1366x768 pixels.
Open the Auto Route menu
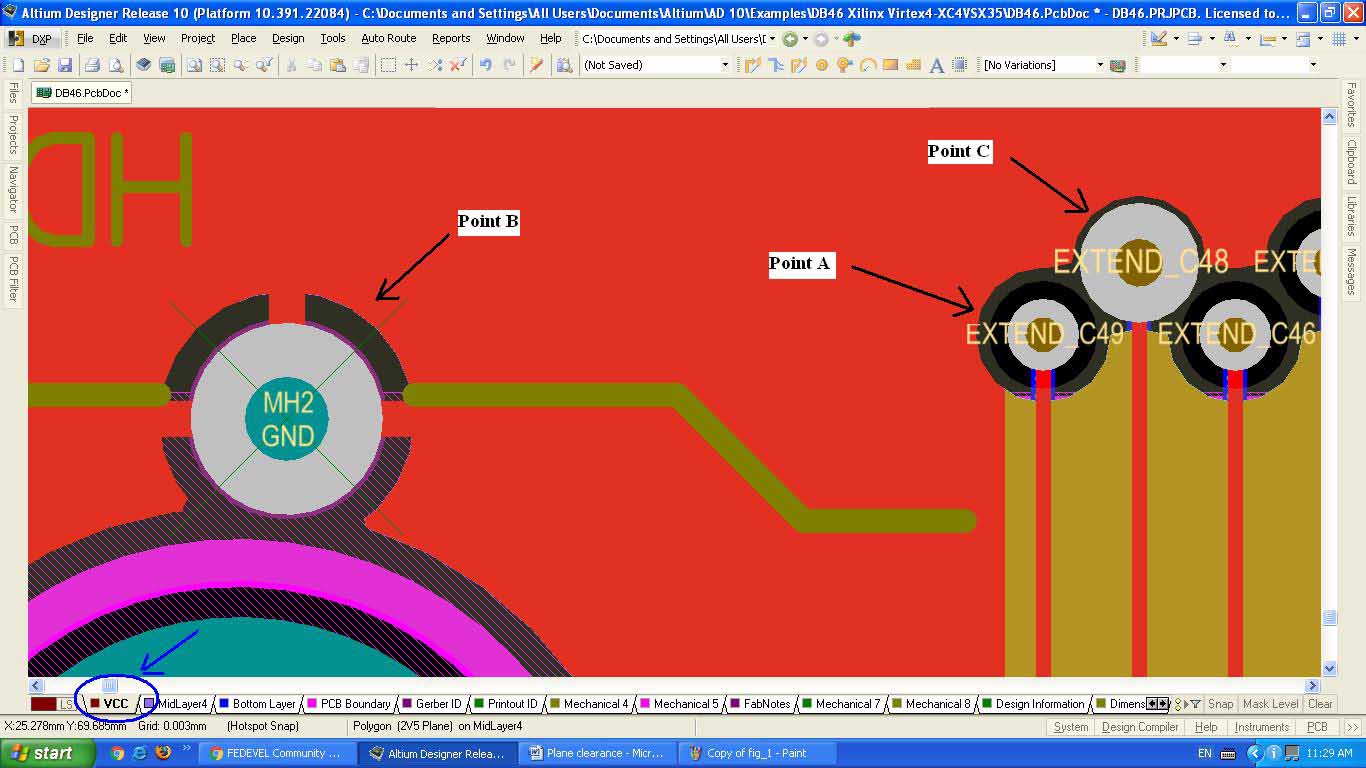click(388, 38)
